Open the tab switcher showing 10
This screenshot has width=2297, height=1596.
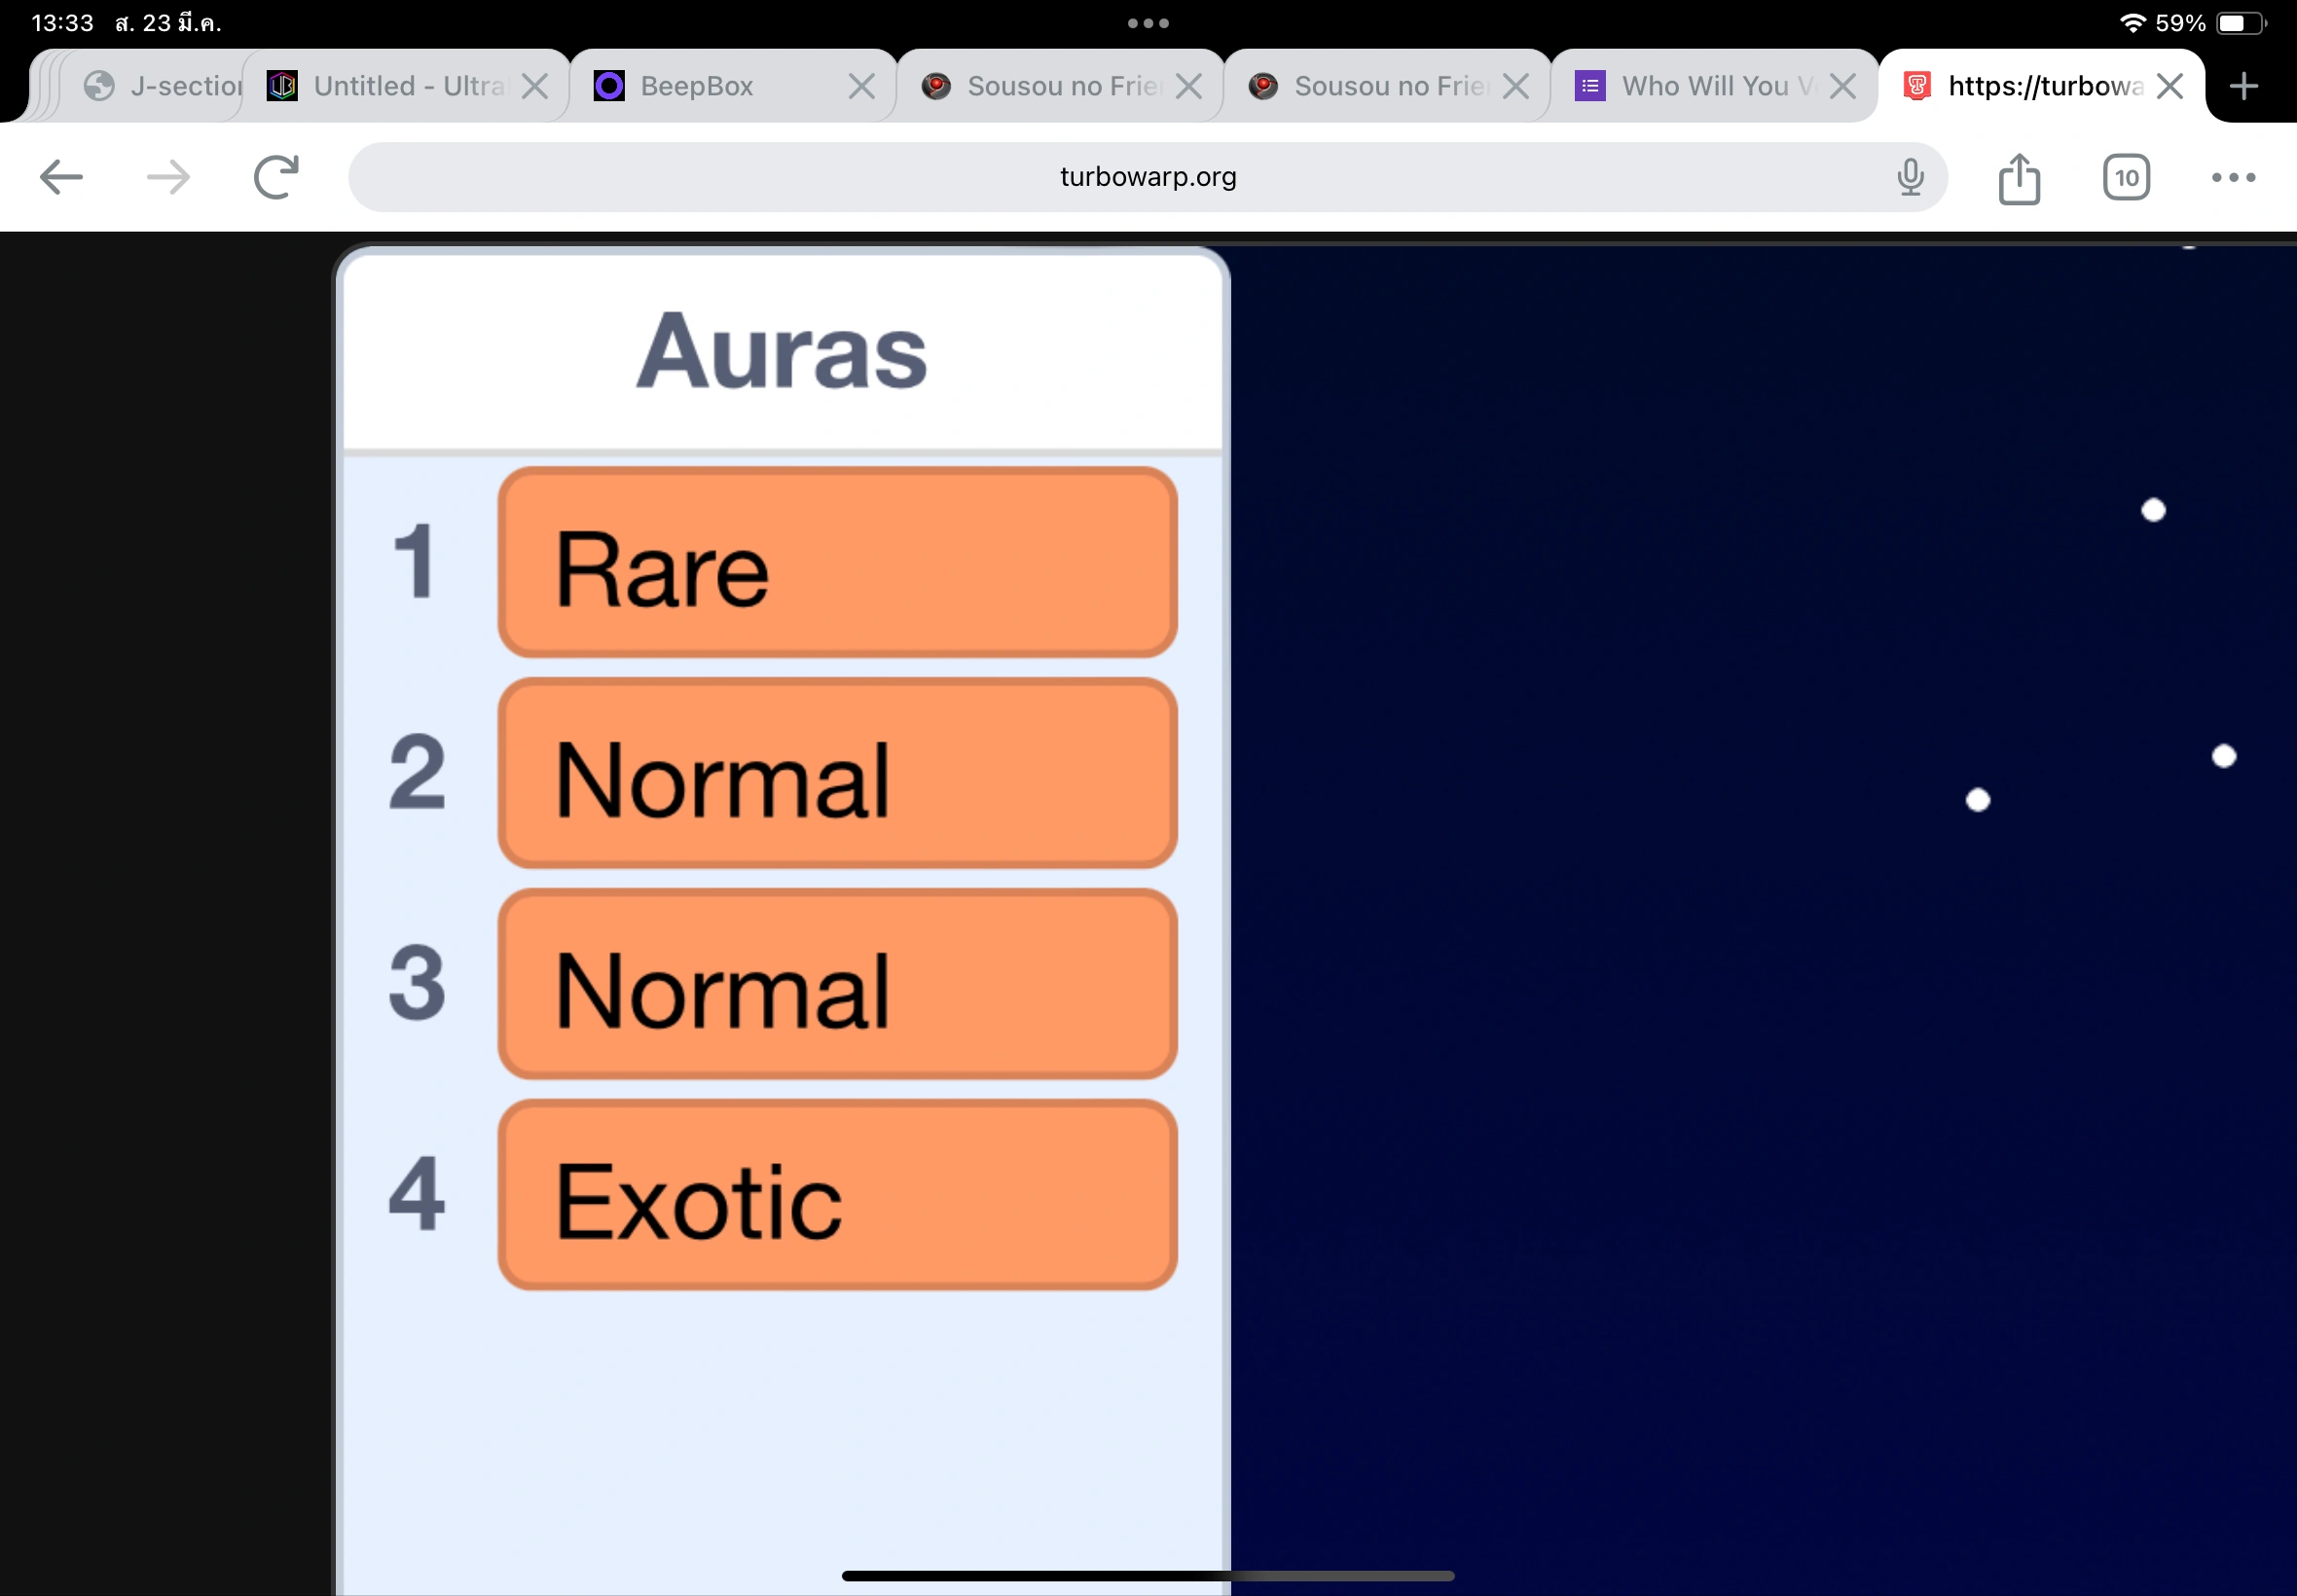2126,178
